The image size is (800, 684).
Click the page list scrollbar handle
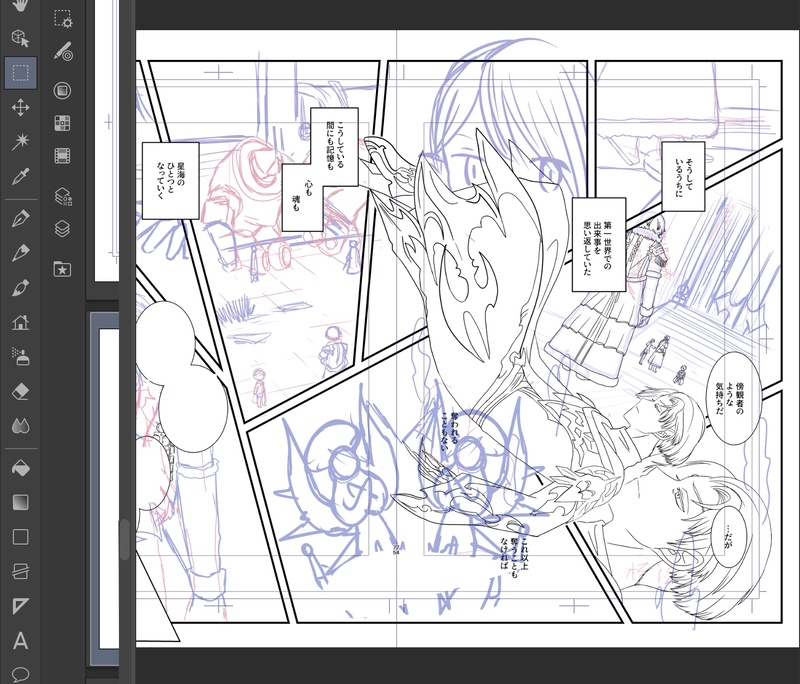pyautogui.click(x=124, y=540)
